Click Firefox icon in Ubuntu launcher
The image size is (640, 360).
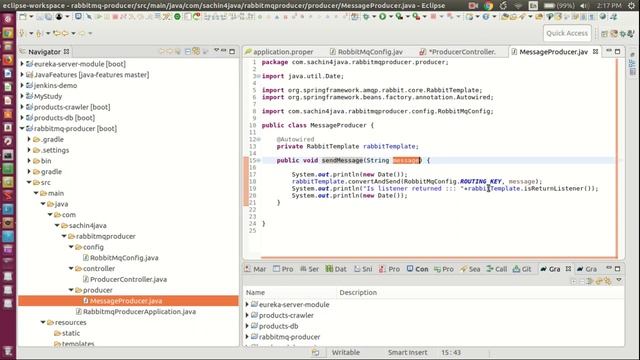pos(8,60)
